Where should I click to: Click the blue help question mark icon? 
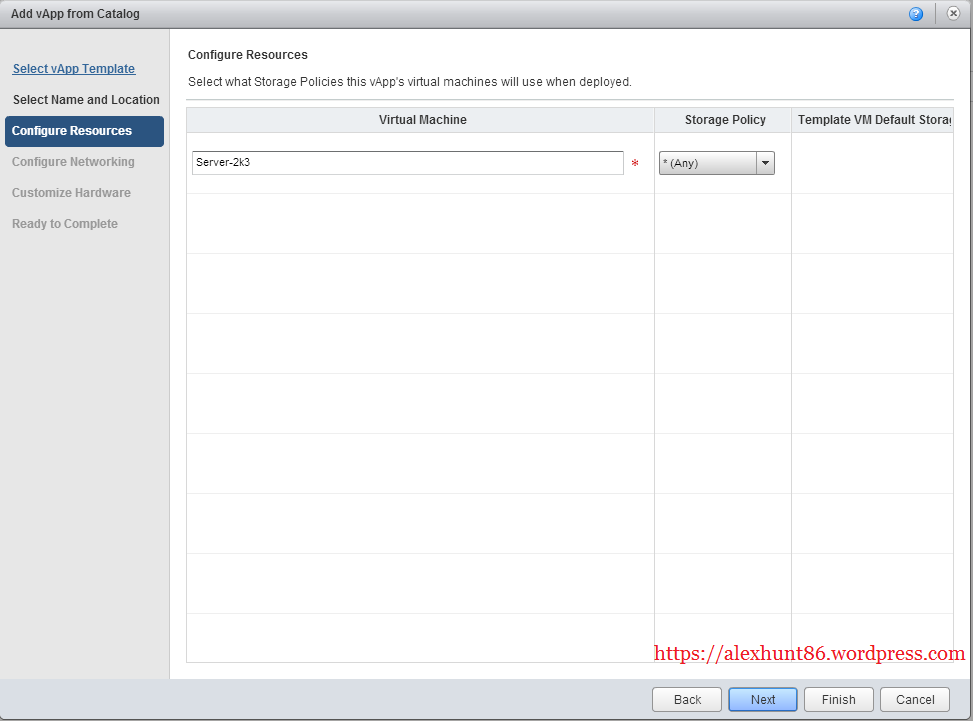915,14
